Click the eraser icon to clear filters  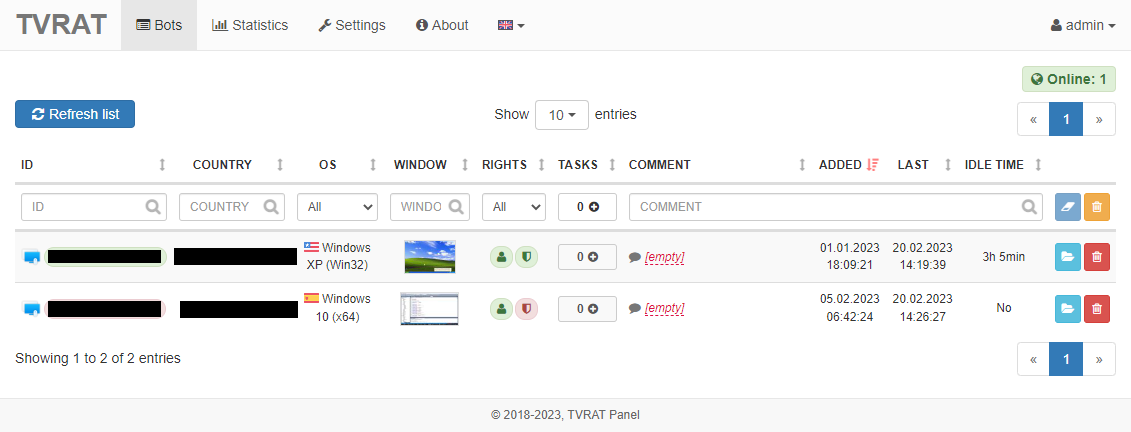point(1068,207)
